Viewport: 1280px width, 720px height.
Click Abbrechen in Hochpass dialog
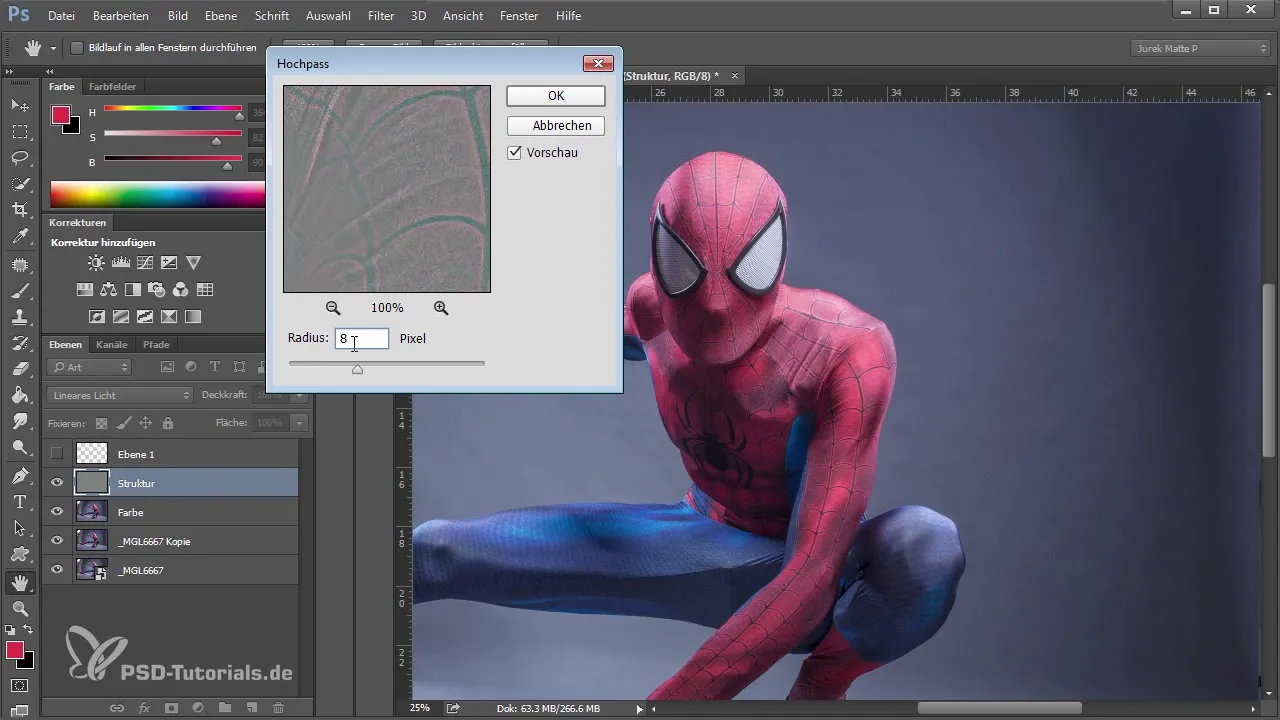pyautogui.click(x=556, y=126)
